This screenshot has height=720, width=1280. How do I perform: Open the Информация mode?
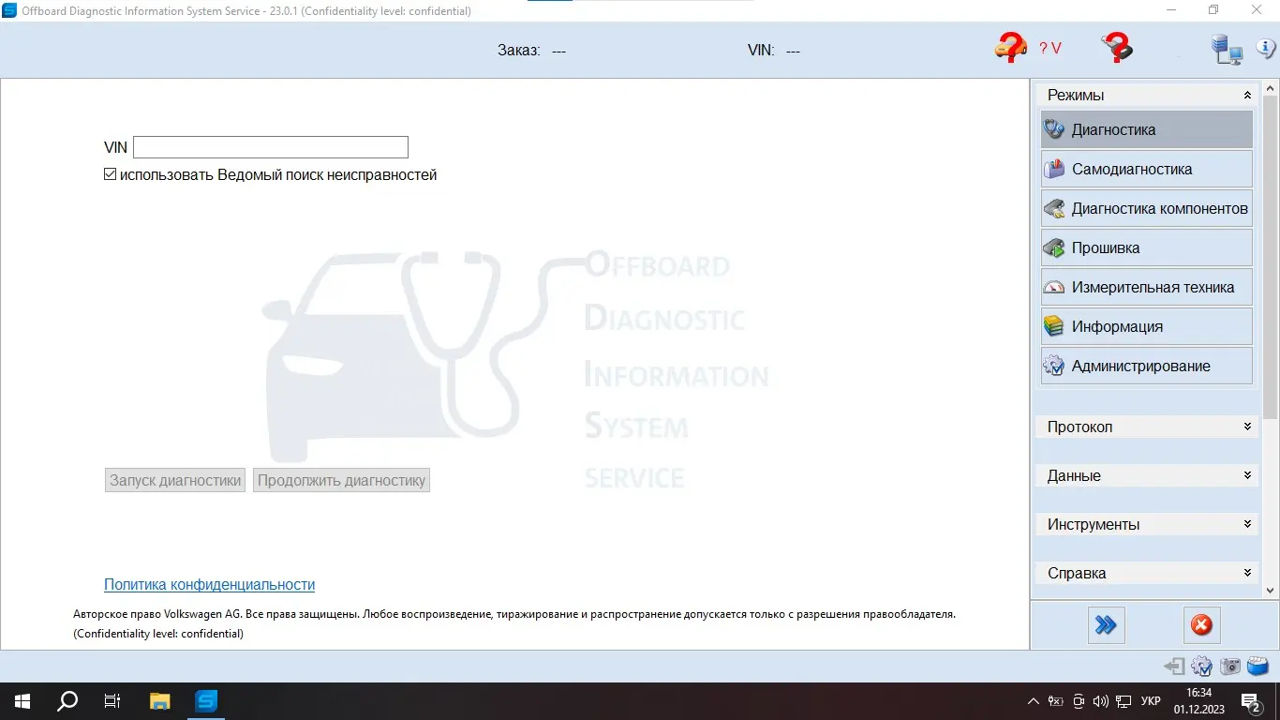pos(1146,327)
